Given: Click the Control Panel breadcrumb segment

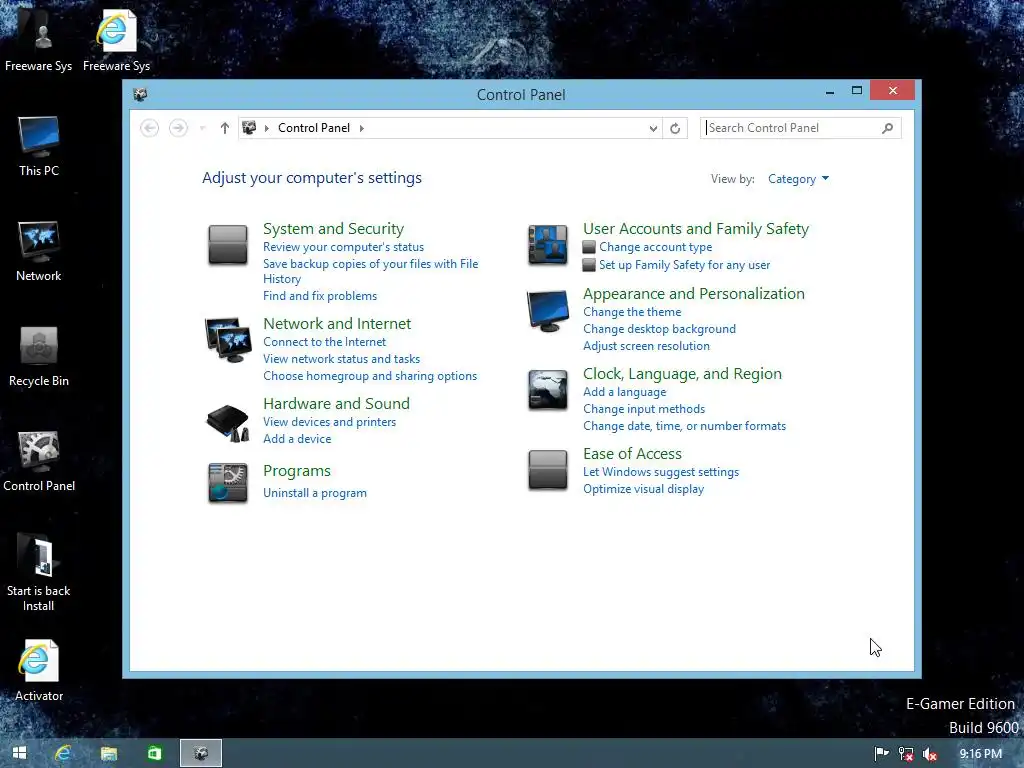Looking at the screenshot, I should 313,128.
